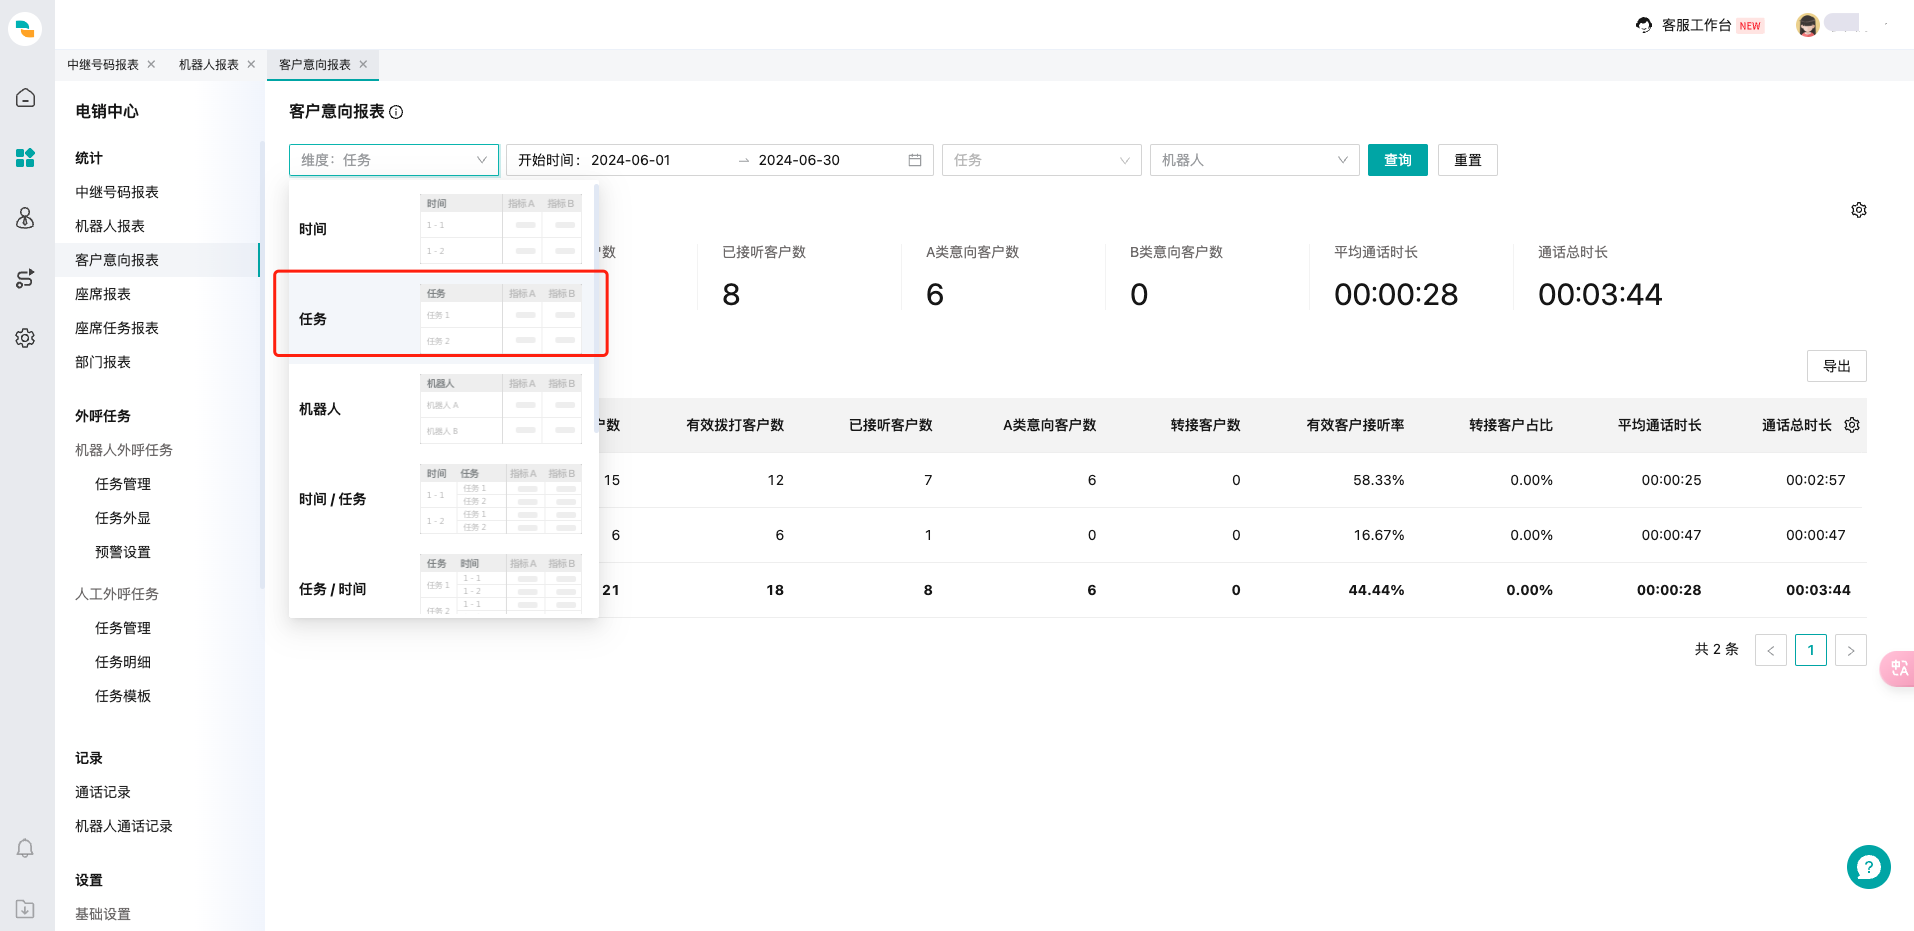This screenshot has height=931, width=1914.
Task: Open the home icon in left rail
Action: (25, 98)
